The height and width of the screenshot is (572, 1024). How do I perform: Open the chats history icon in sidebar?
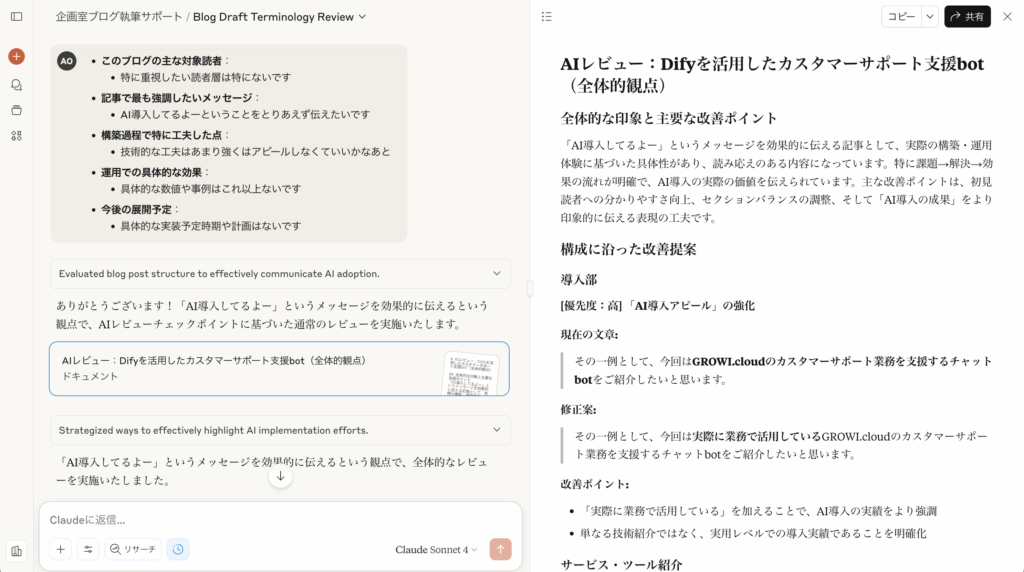(x=16, y=84)
